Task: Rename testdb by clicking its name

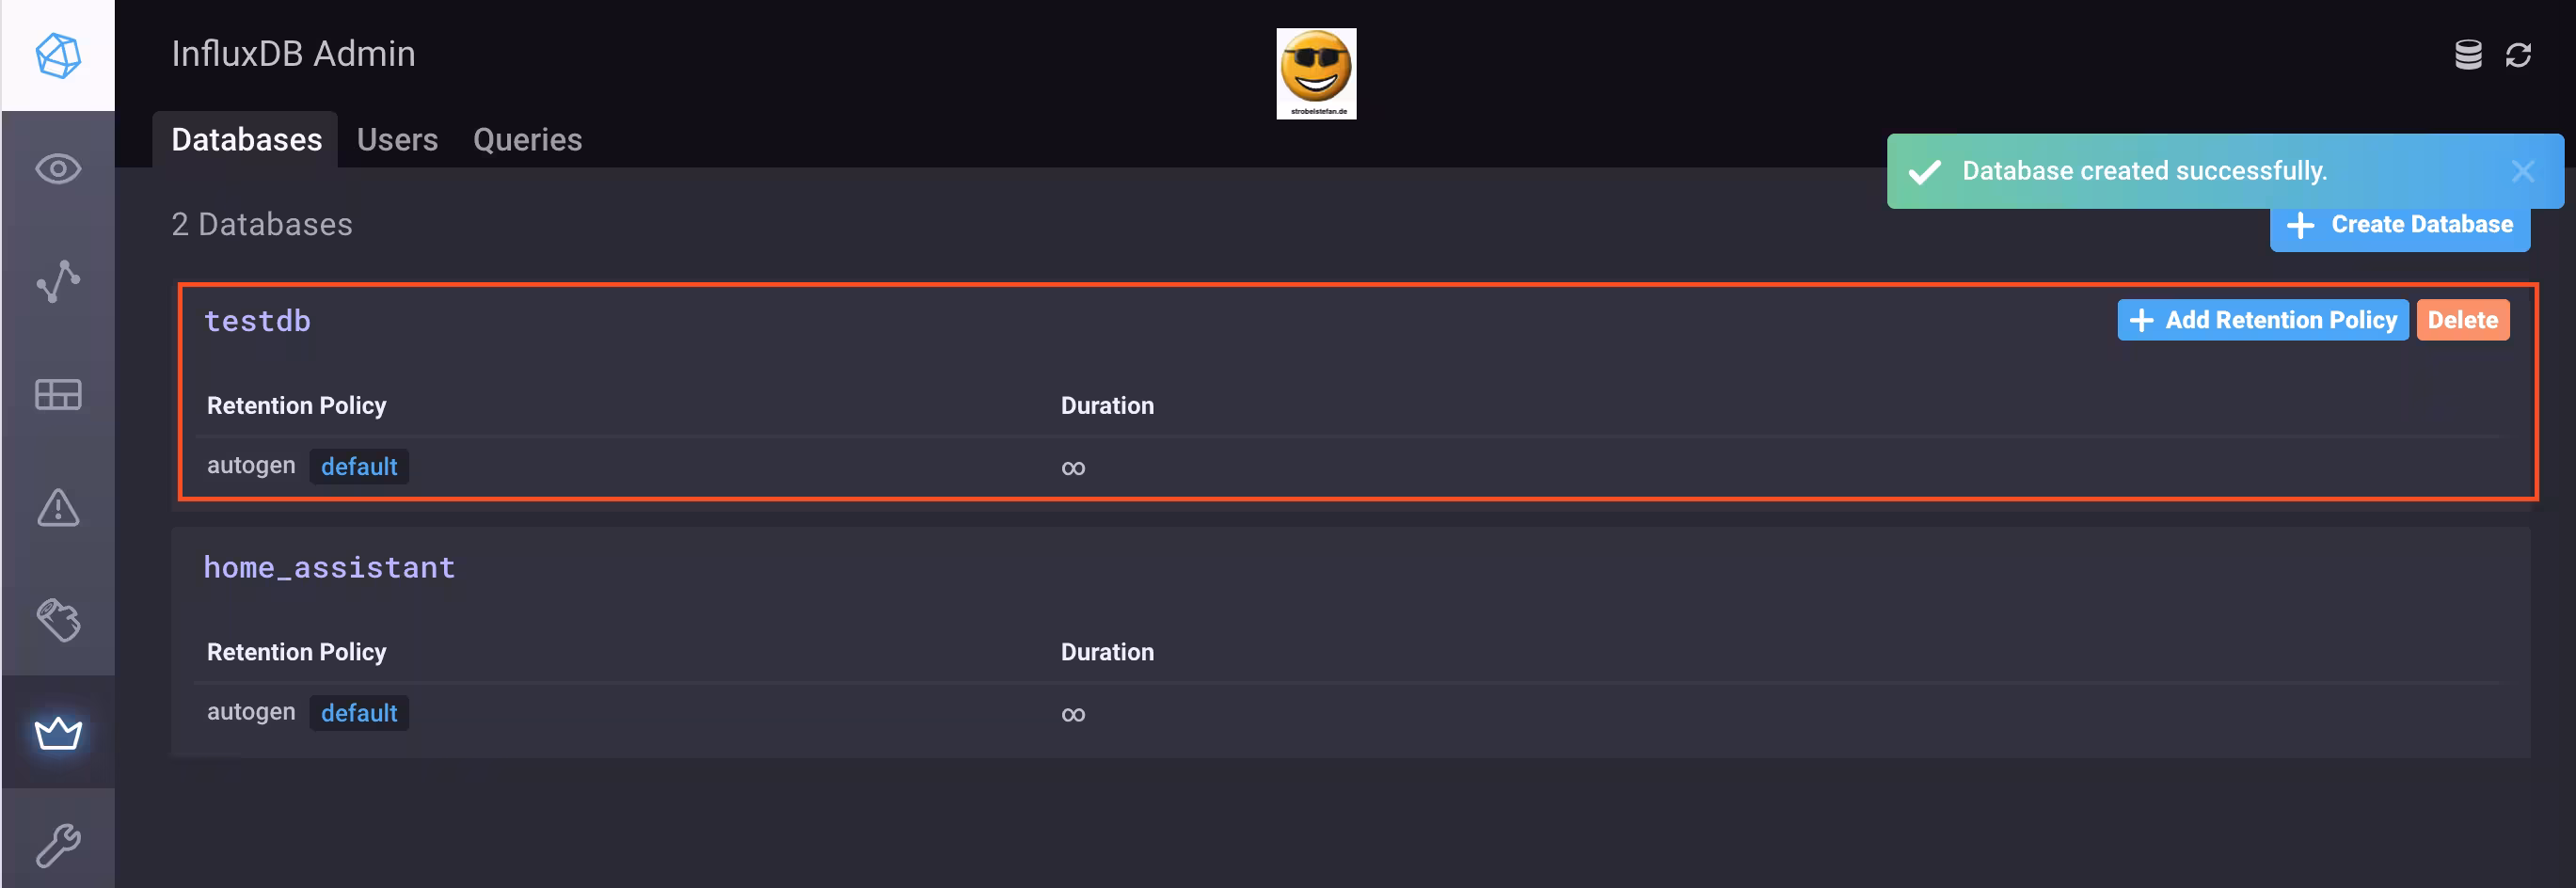Action: tap(258, 320)
